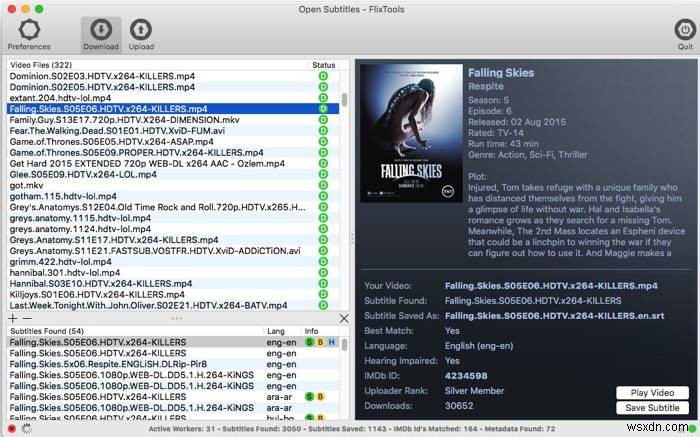Select Greys.Anatomy.S11E21.FASTSUB.VOSTFR file
Screen dimensions: 700x437
(x=173, y=251)
